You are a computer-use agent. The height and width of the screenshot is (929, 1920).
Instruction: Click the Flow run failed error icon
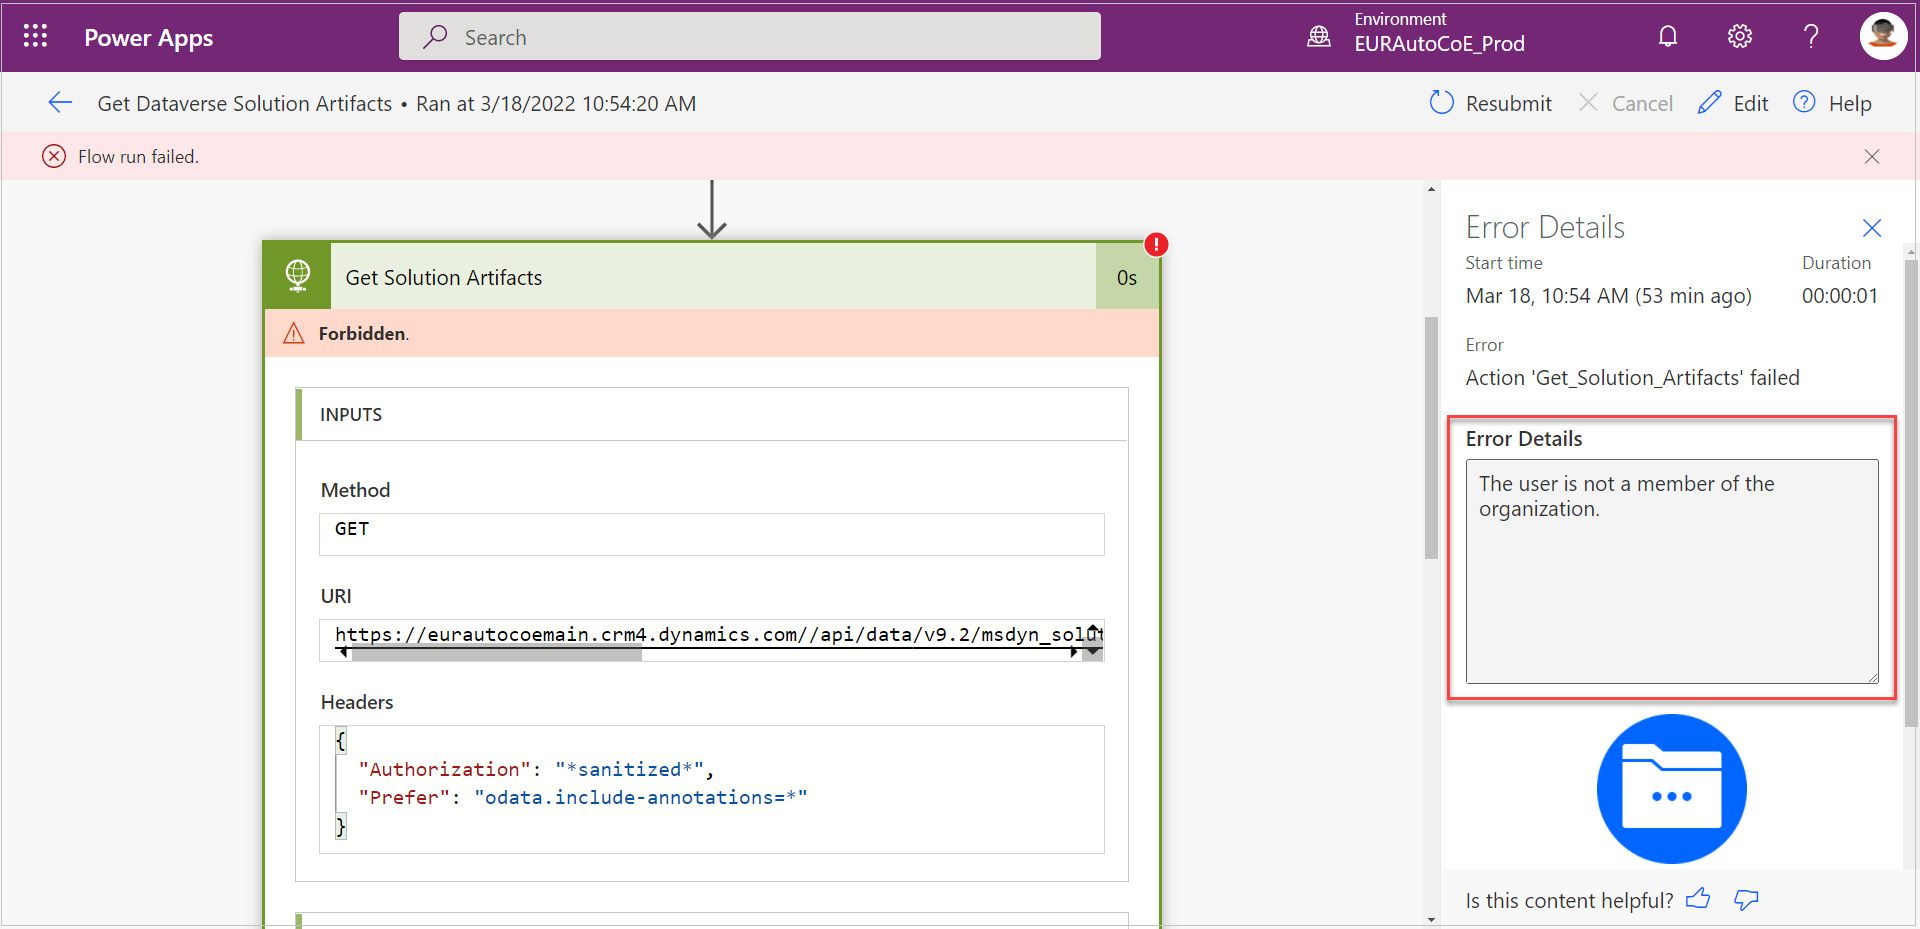(x=54, y=156)
